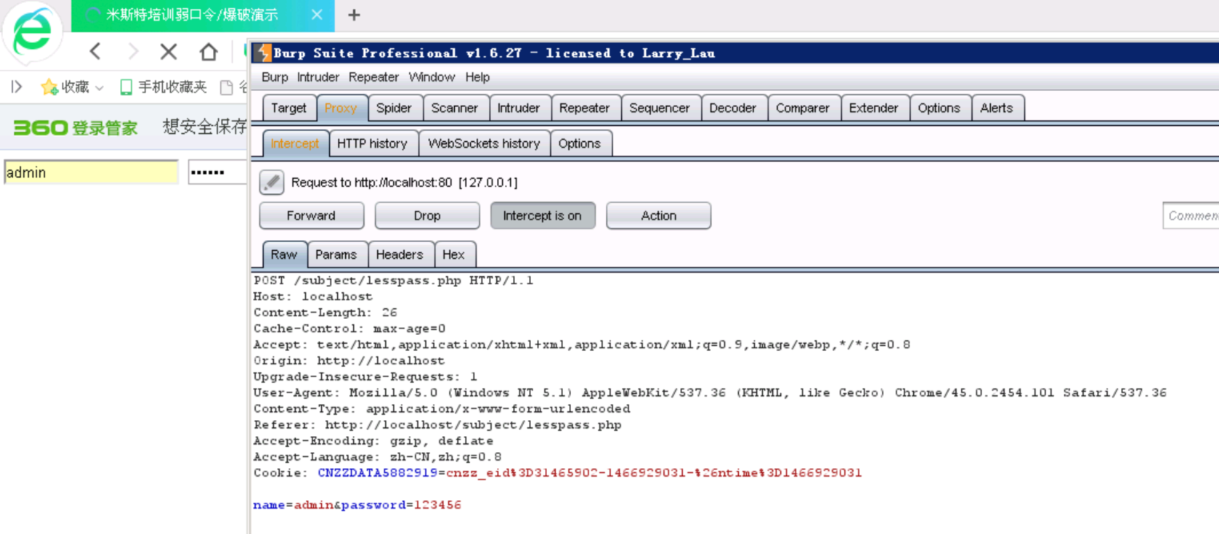Switch to the Intruder tool tab
Screen dimensions: 1219x534
pyautogui.click(x=519, y=108)
